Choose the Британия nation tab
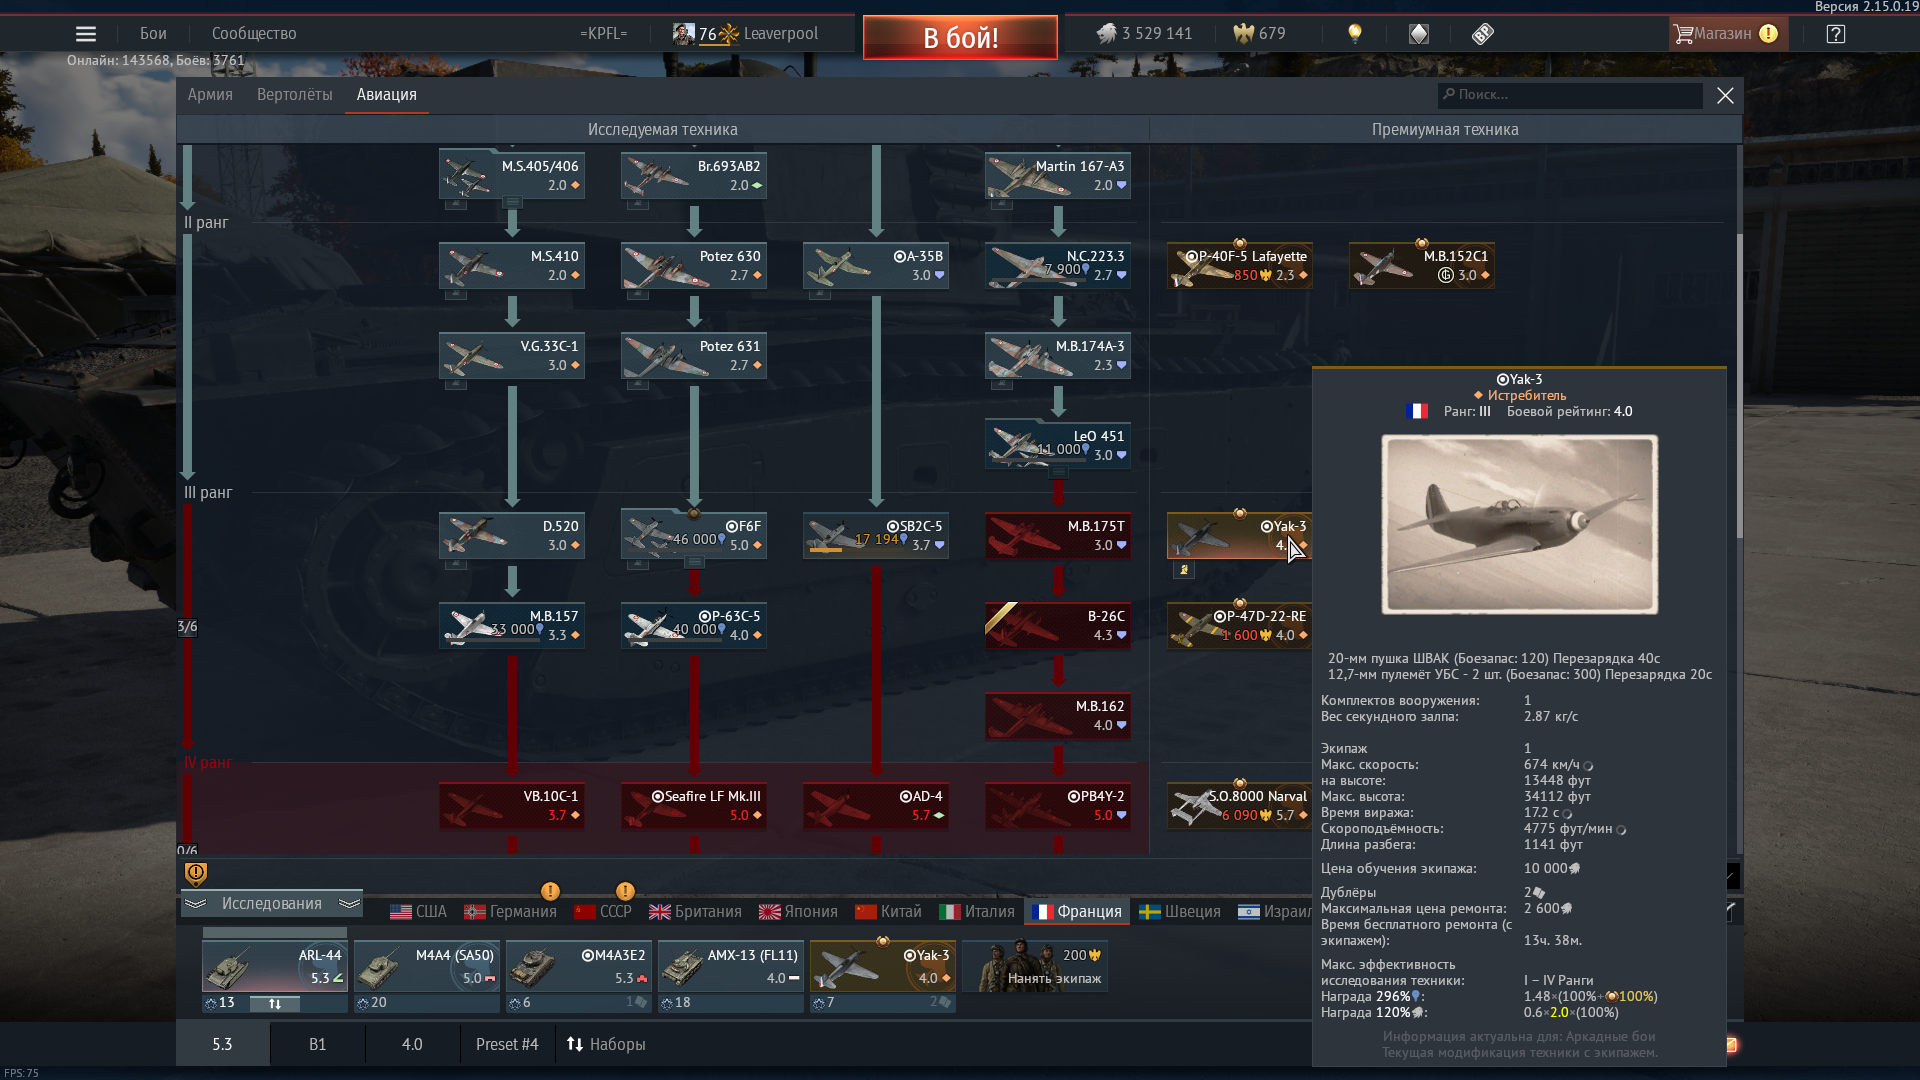 (x=695, y=912)
